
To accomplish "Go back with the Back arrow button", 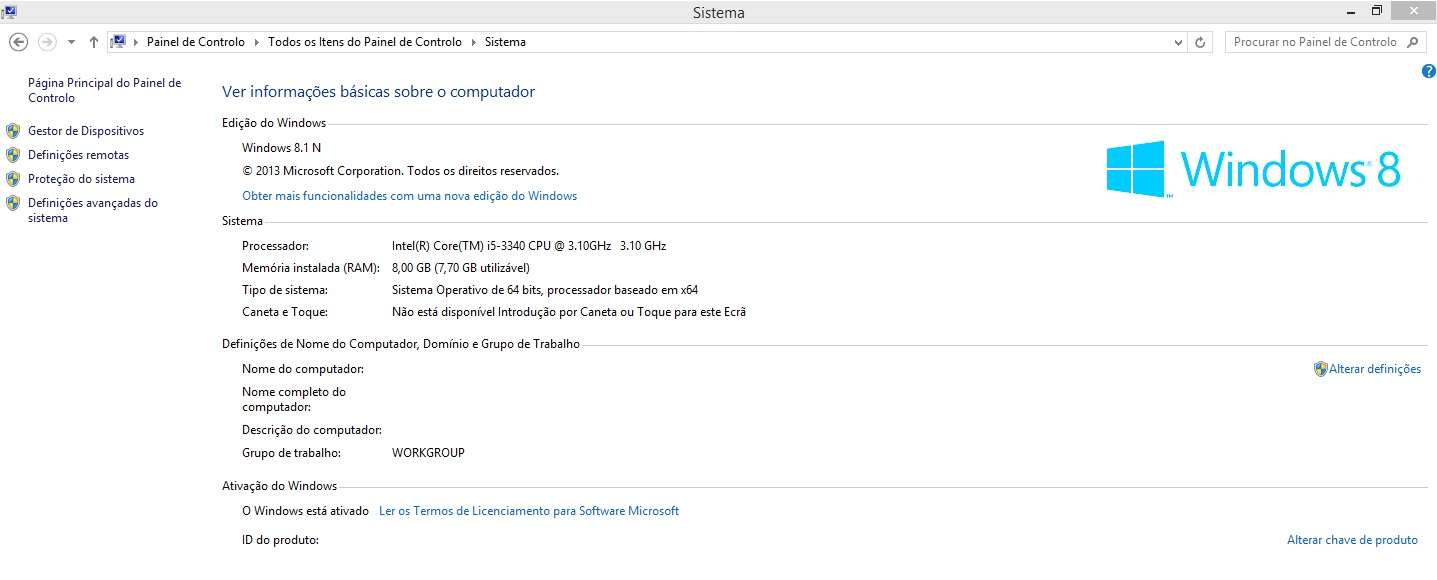I will click(18, 42).
